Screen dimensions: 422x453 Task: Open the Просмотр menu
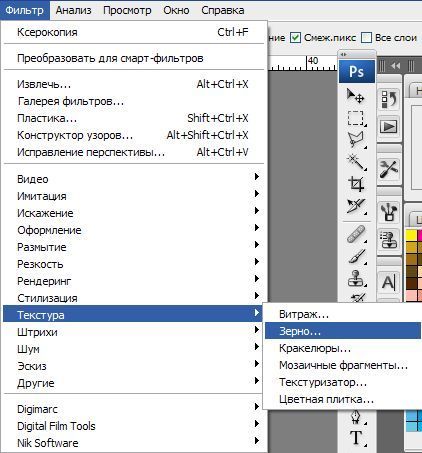pyautogui.click(x=127, y=10)
